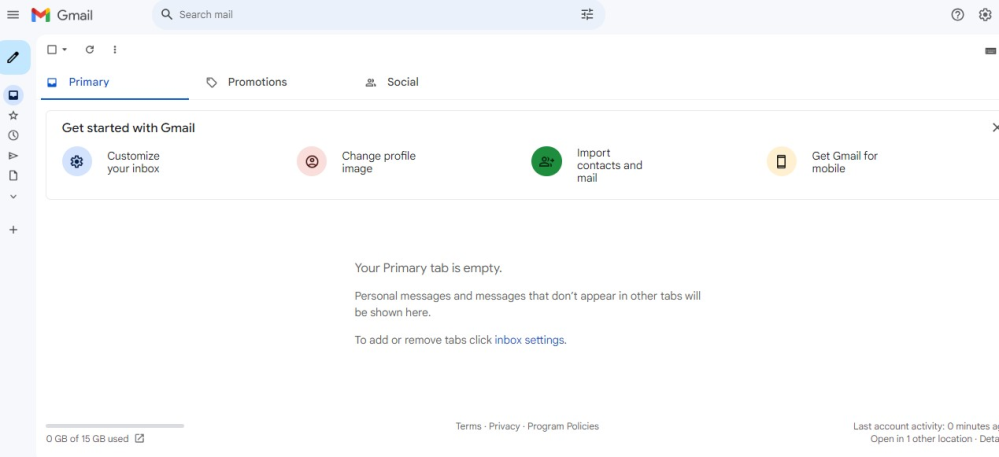Expand More labels chevron in sidebar
Image resolution: width=999 pixels, height=457 pixels.
pyautogui.click(x=13, y=196)
